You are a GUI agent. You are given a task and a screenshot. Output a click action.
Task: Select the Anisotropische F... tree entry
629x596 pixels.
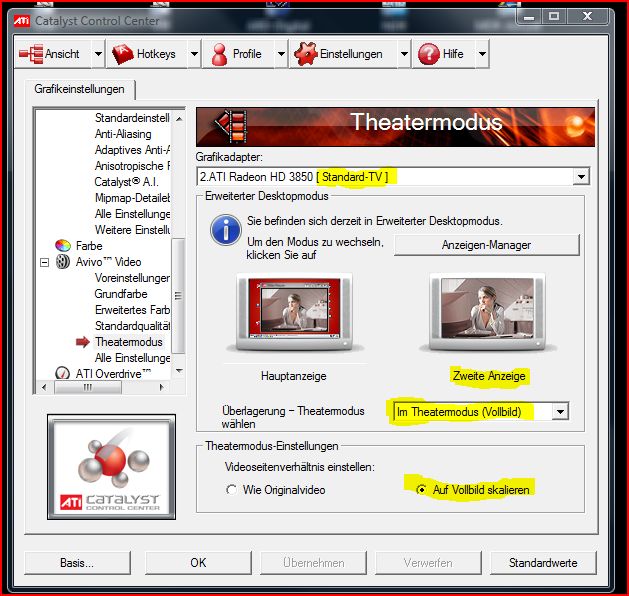132,166
